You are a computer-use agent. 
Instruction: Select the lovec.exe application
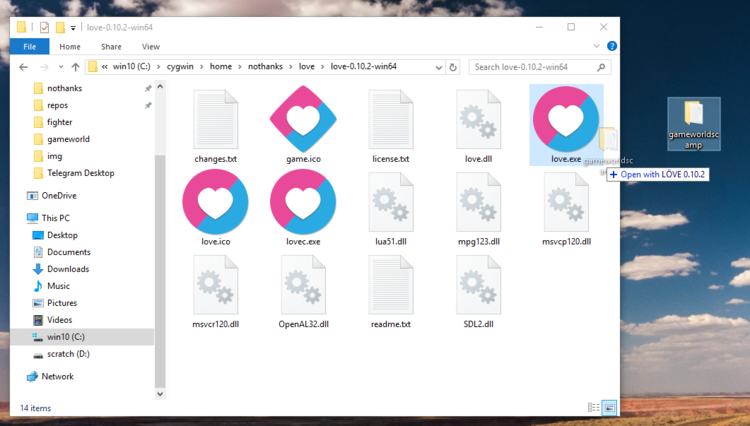click(303, 202)
